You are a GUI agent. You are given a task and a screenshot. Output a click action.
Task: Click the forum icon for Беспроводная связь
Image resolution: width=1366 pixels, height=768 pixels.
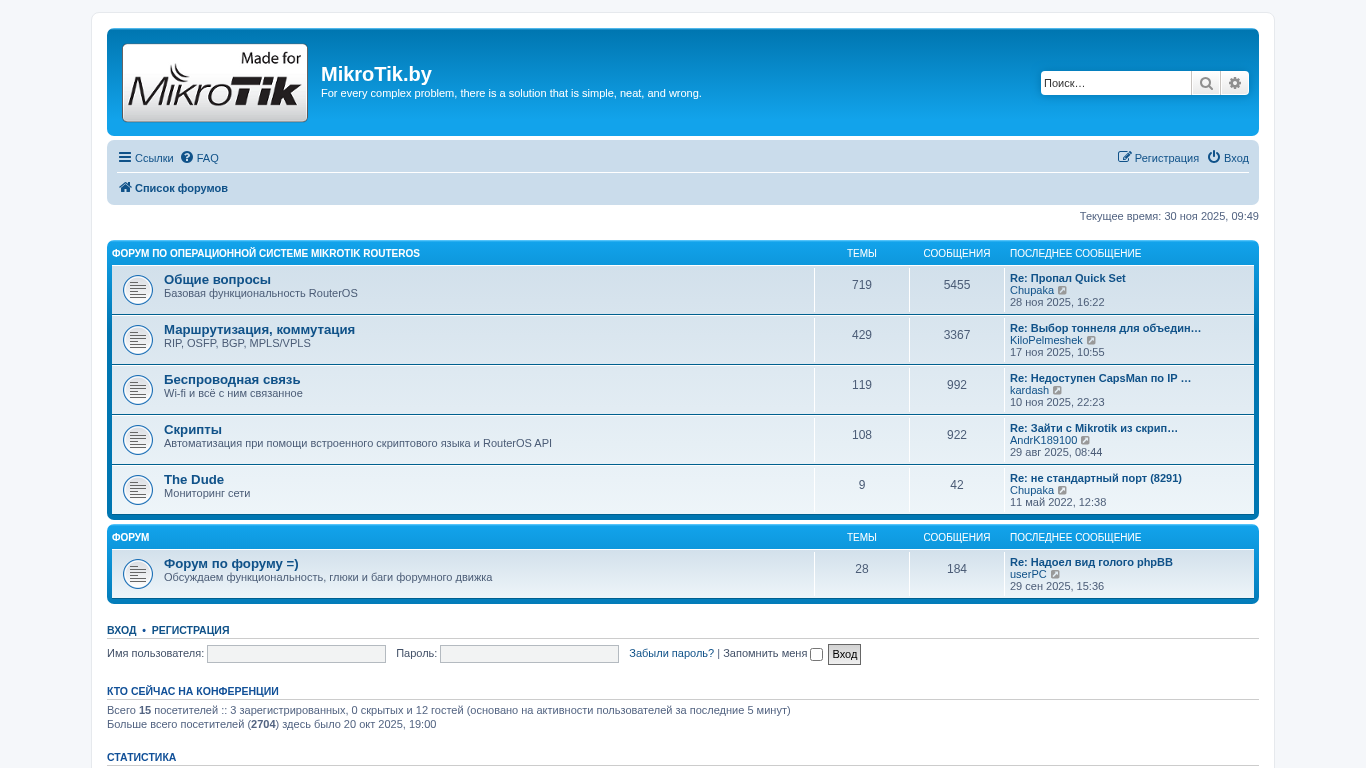[x=138, y=390]
